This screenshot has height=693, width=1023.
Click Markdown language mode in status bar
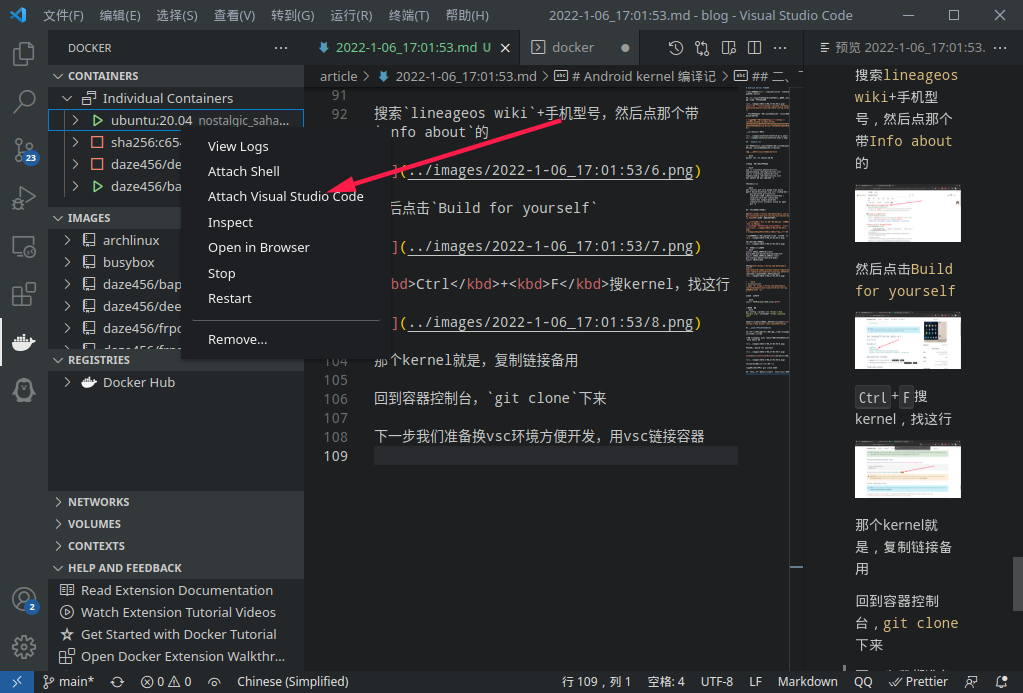[x=807, y=681]
